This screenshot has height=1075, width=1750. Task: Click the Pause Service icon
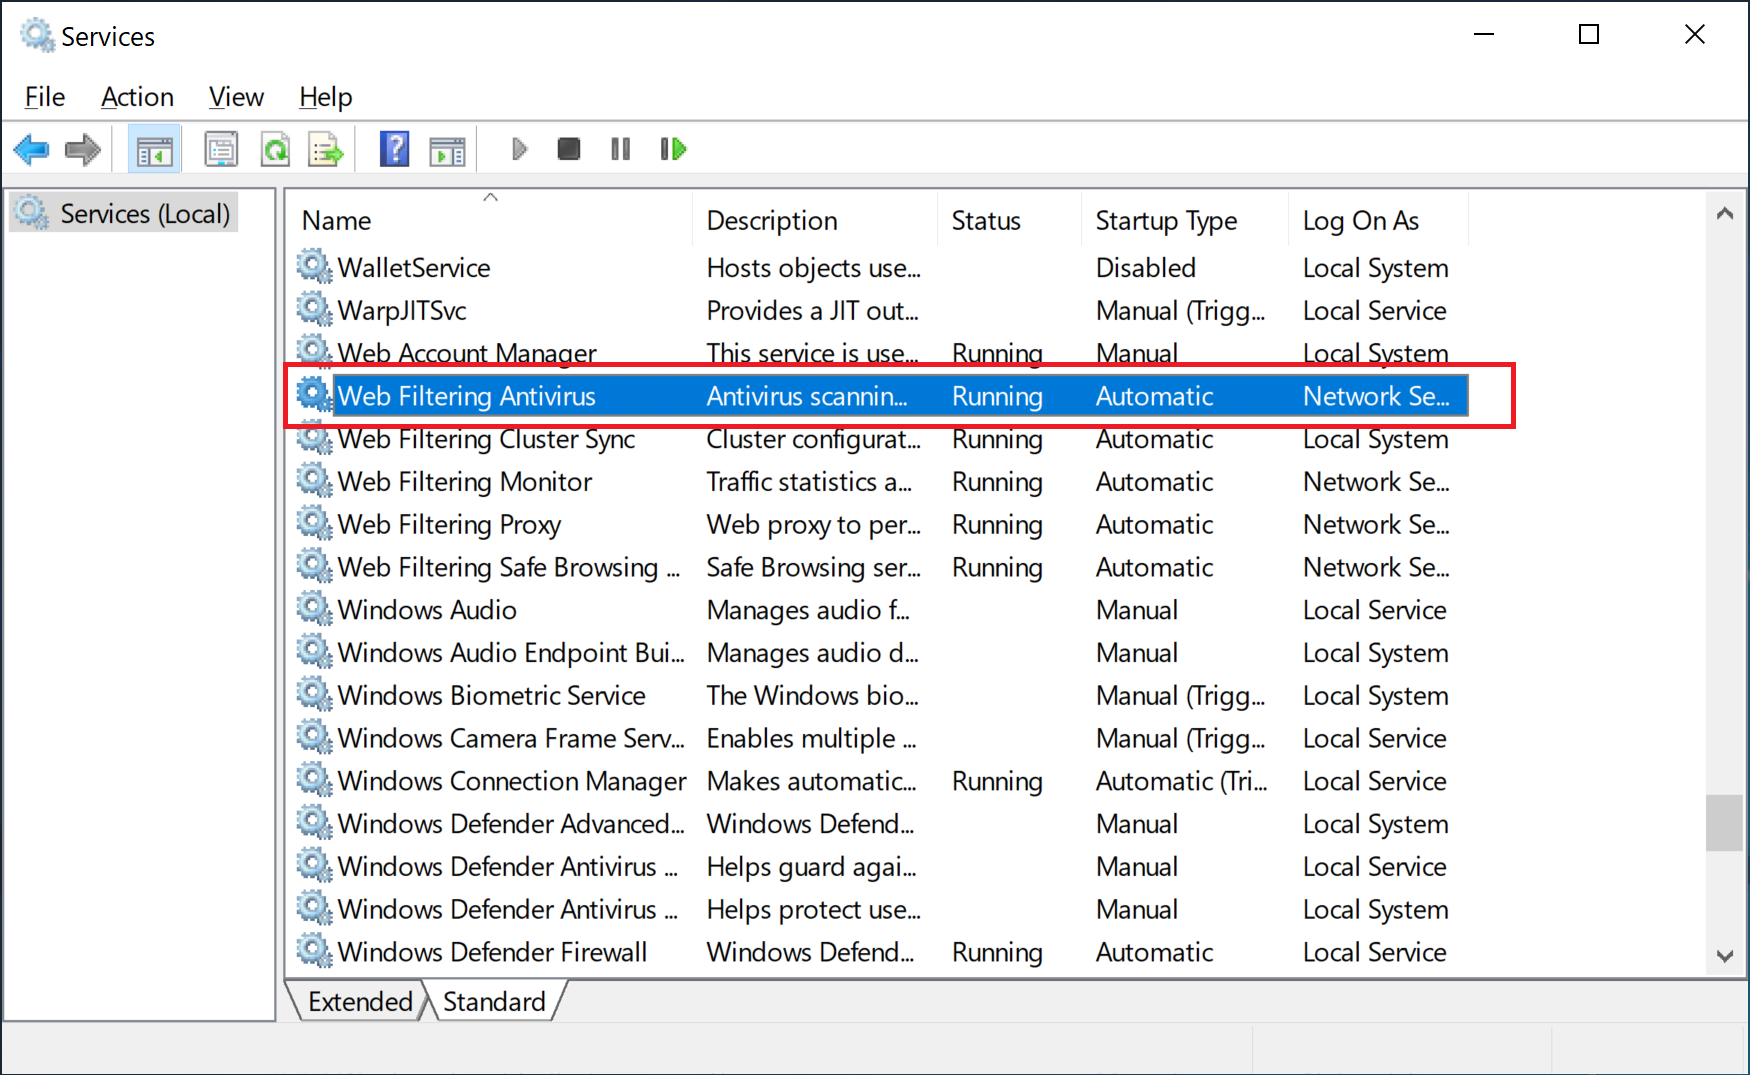tap(621, 150)
